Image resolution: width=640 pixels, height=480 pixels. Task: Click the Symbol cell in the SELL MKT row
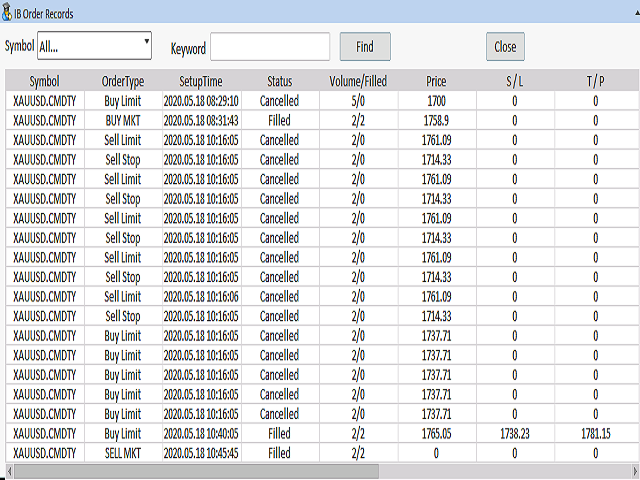[44, 453]
